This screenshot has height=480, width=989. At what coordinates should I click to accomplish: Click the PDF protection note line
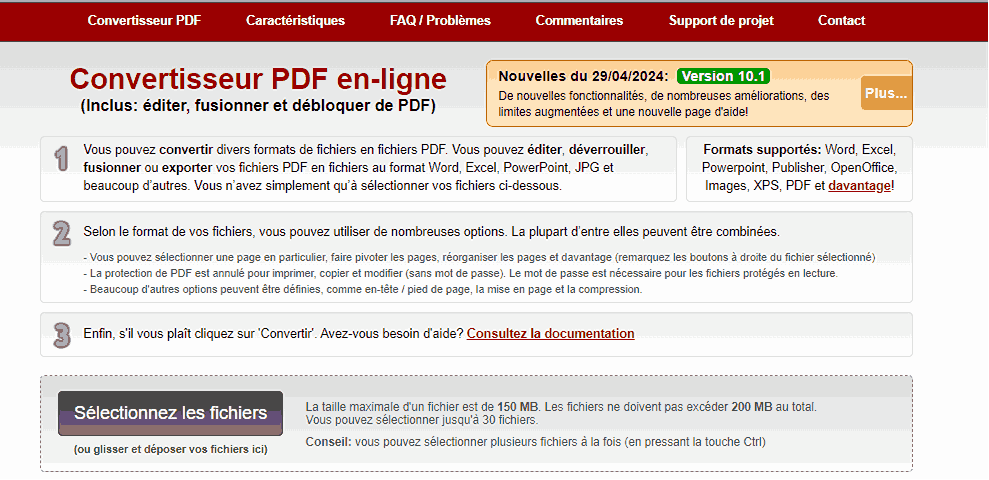[460, 274]
